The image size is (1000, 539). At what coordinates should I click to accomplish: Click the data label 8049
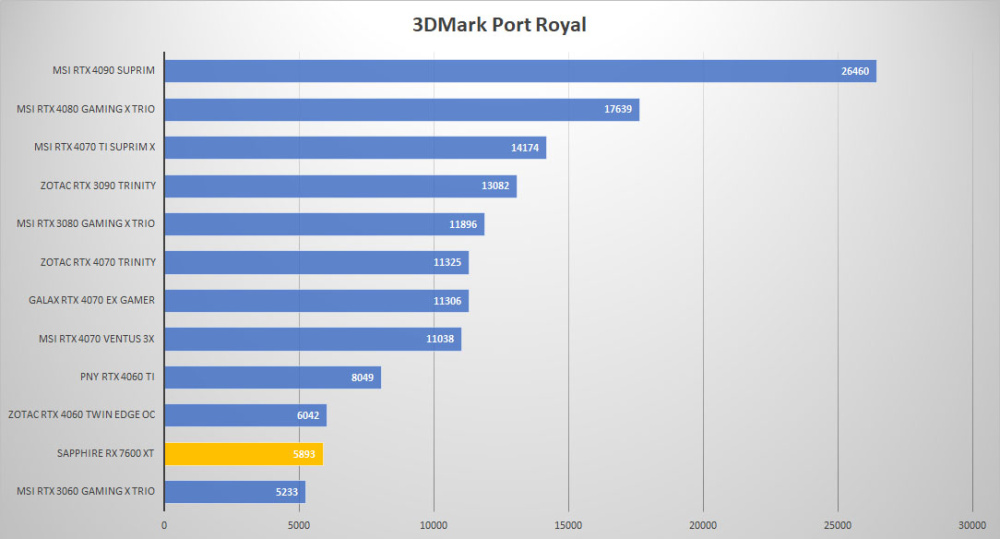362,377
